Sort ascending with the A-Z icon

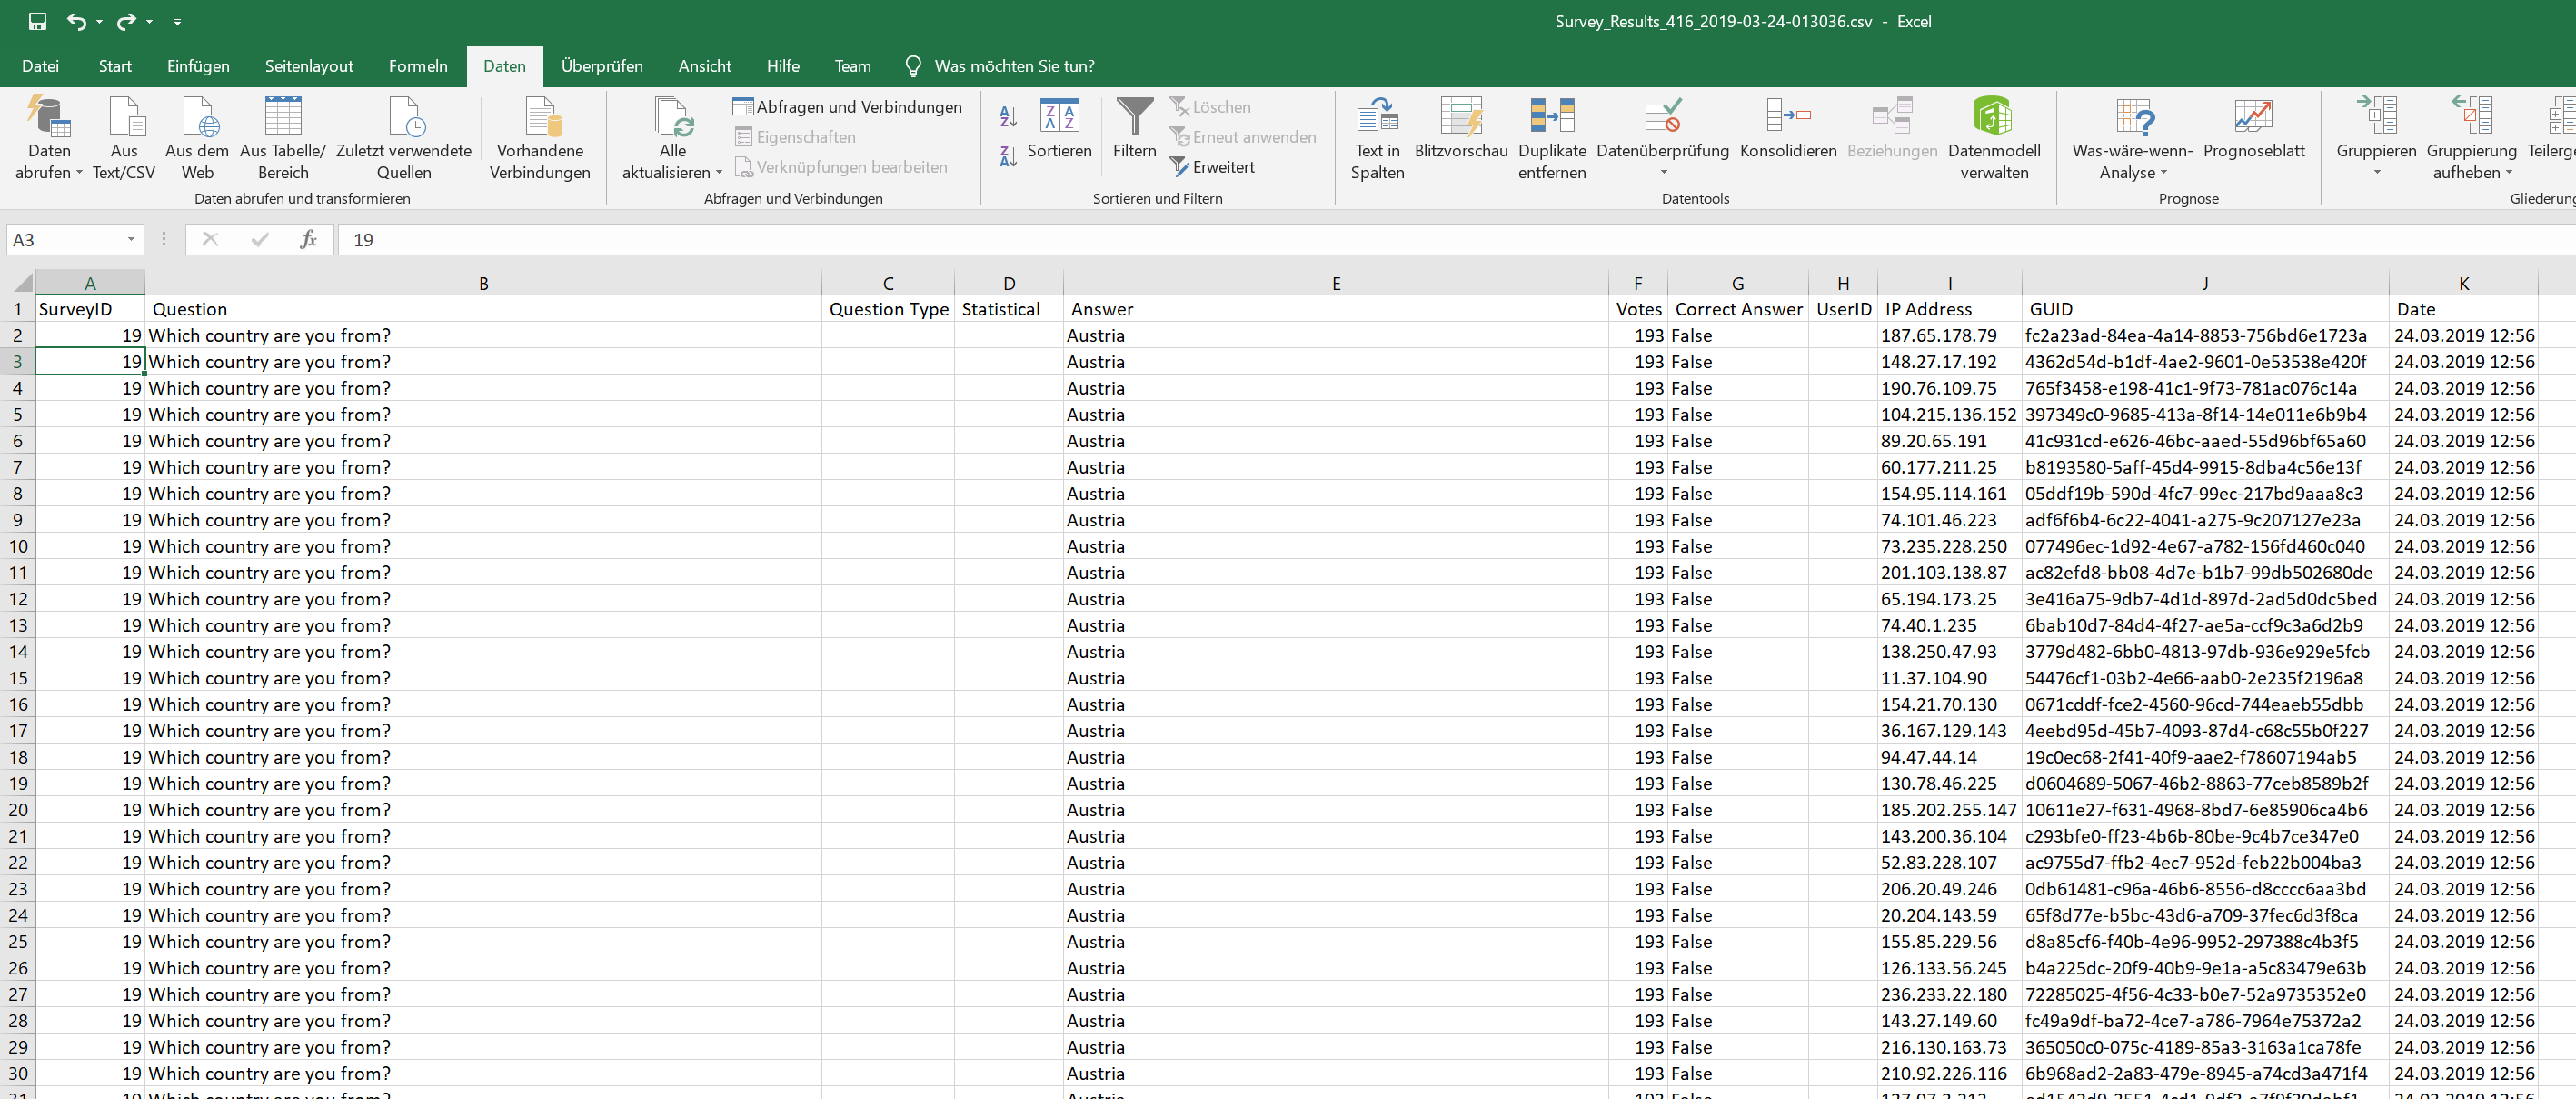[1008, 117]
